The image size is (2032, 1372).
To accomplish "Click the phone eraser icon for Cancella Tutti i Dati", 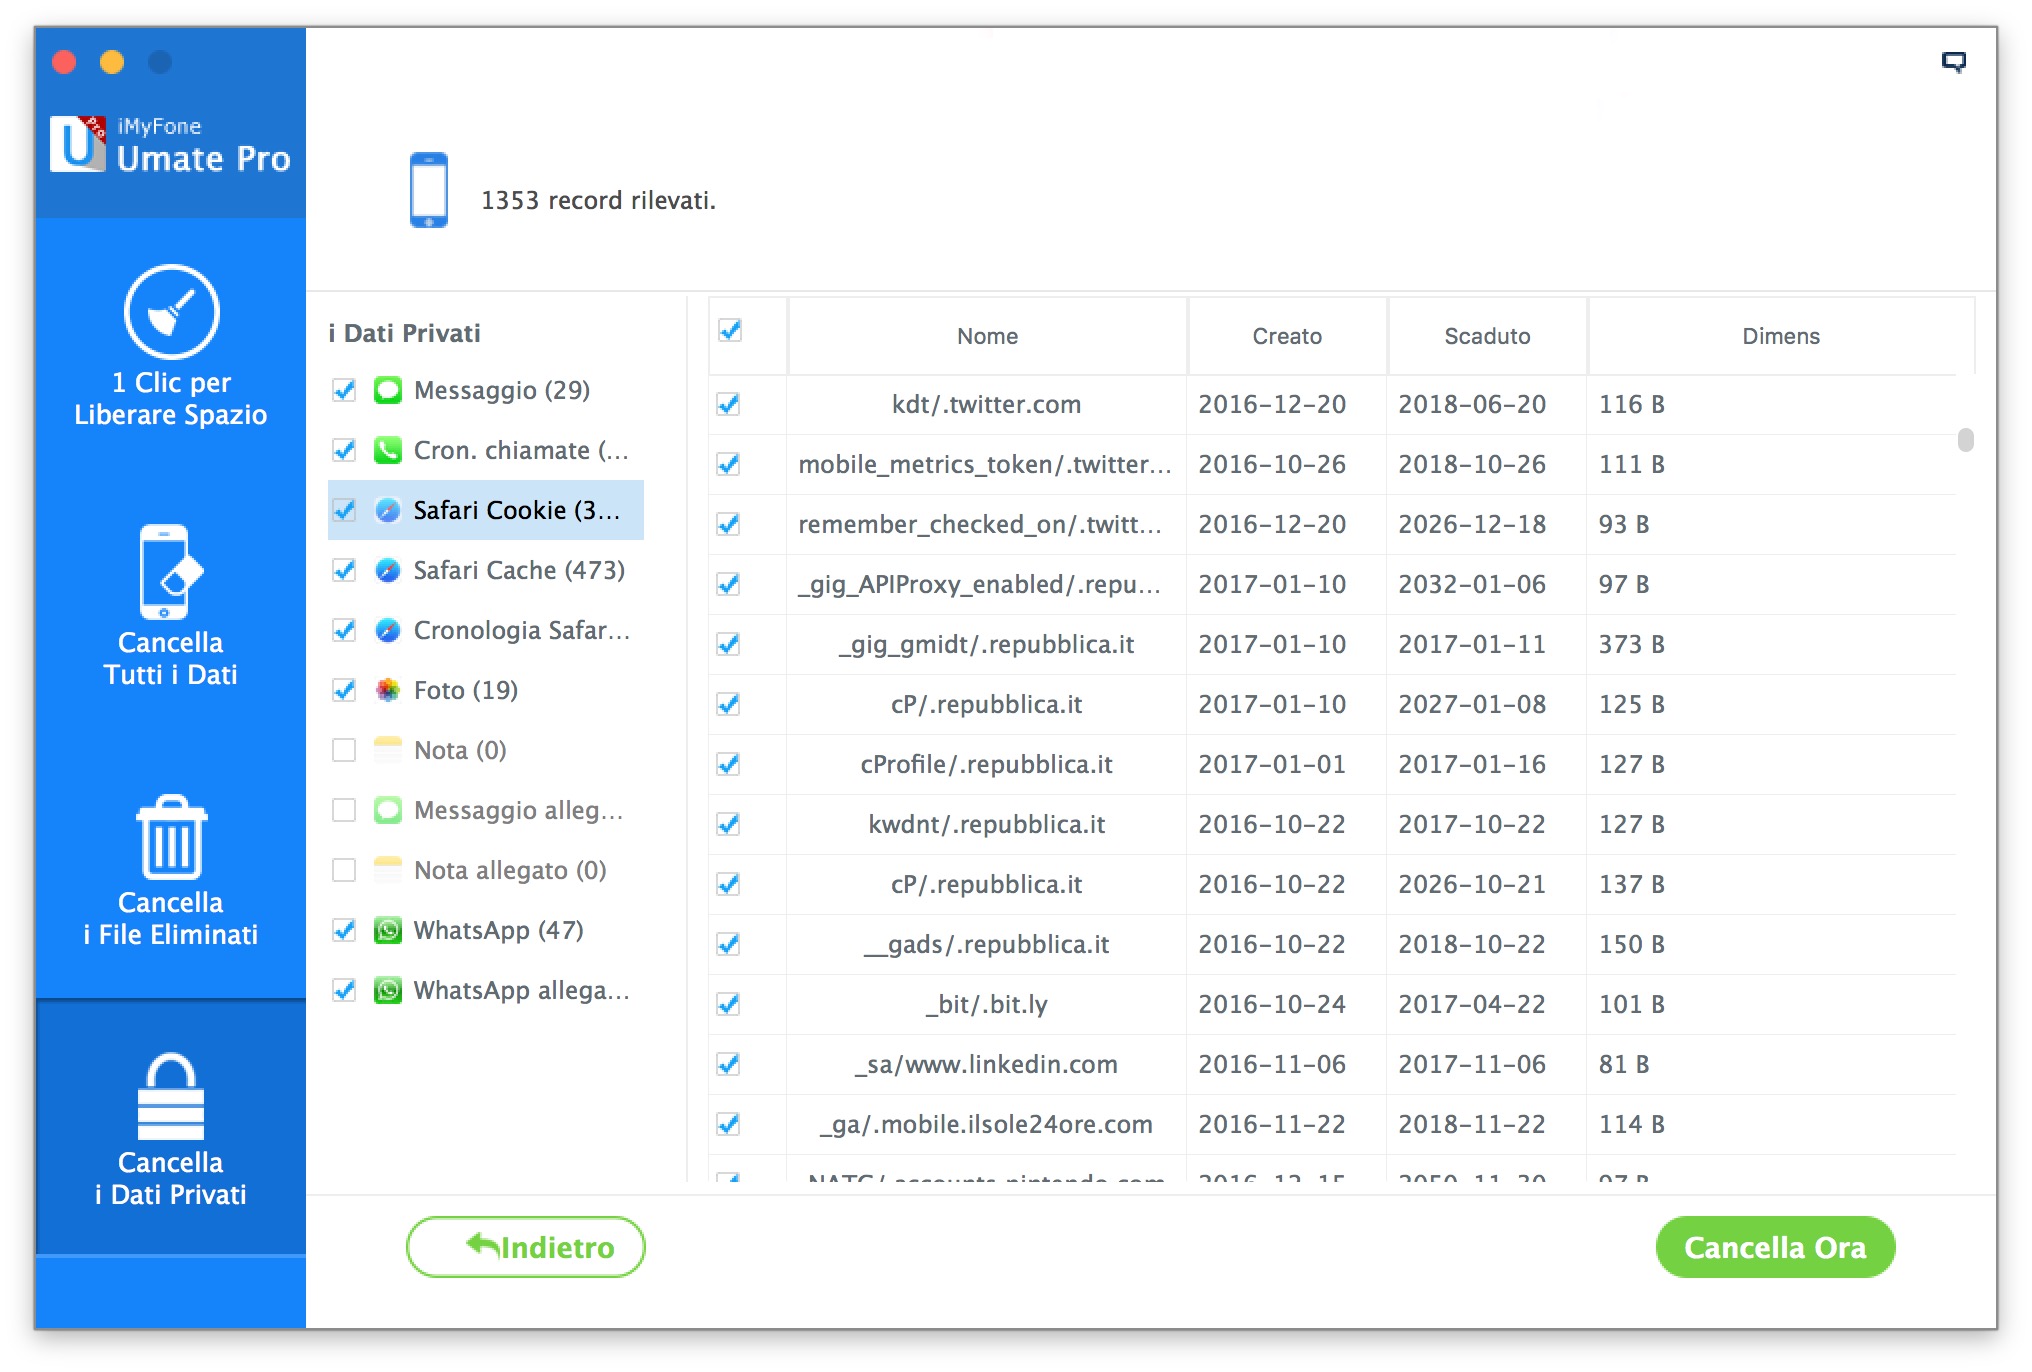I will pyautogui.click(x=170, y=572).
